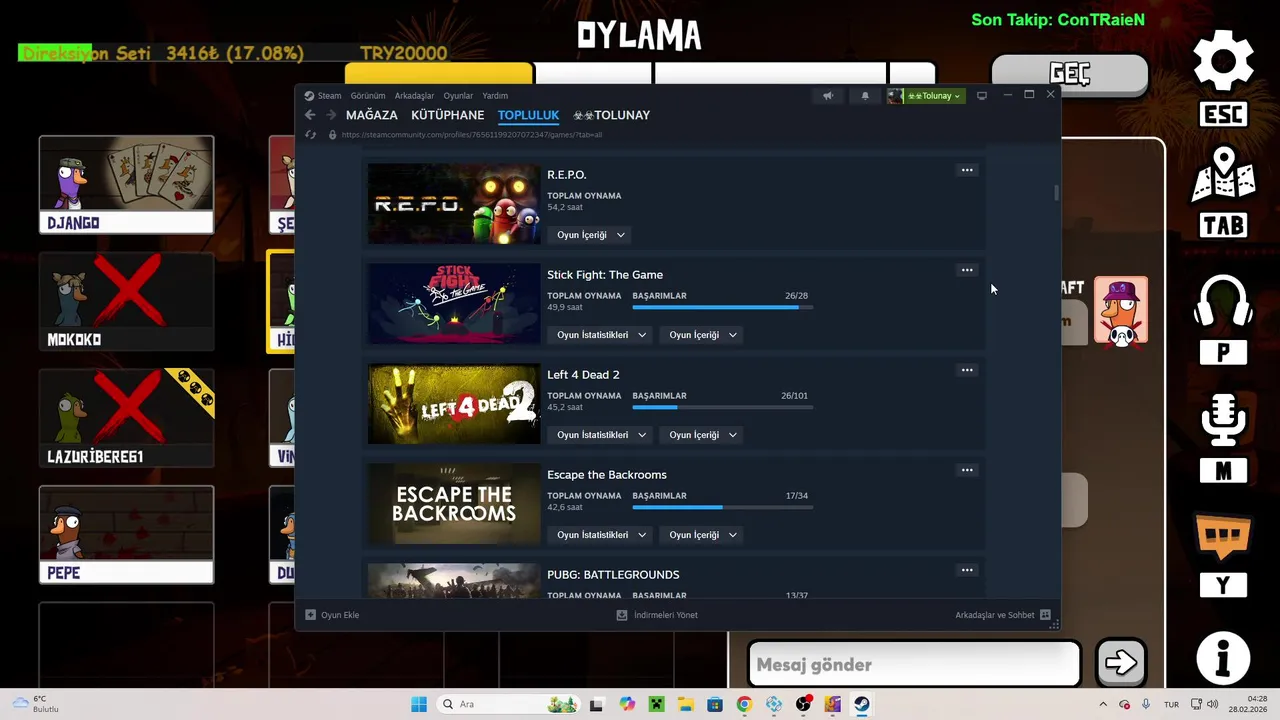1280x720 pixels.
Task: Expand Oyun İçeriği for Escape the Backrooms
Action: (x=702, y=535)
